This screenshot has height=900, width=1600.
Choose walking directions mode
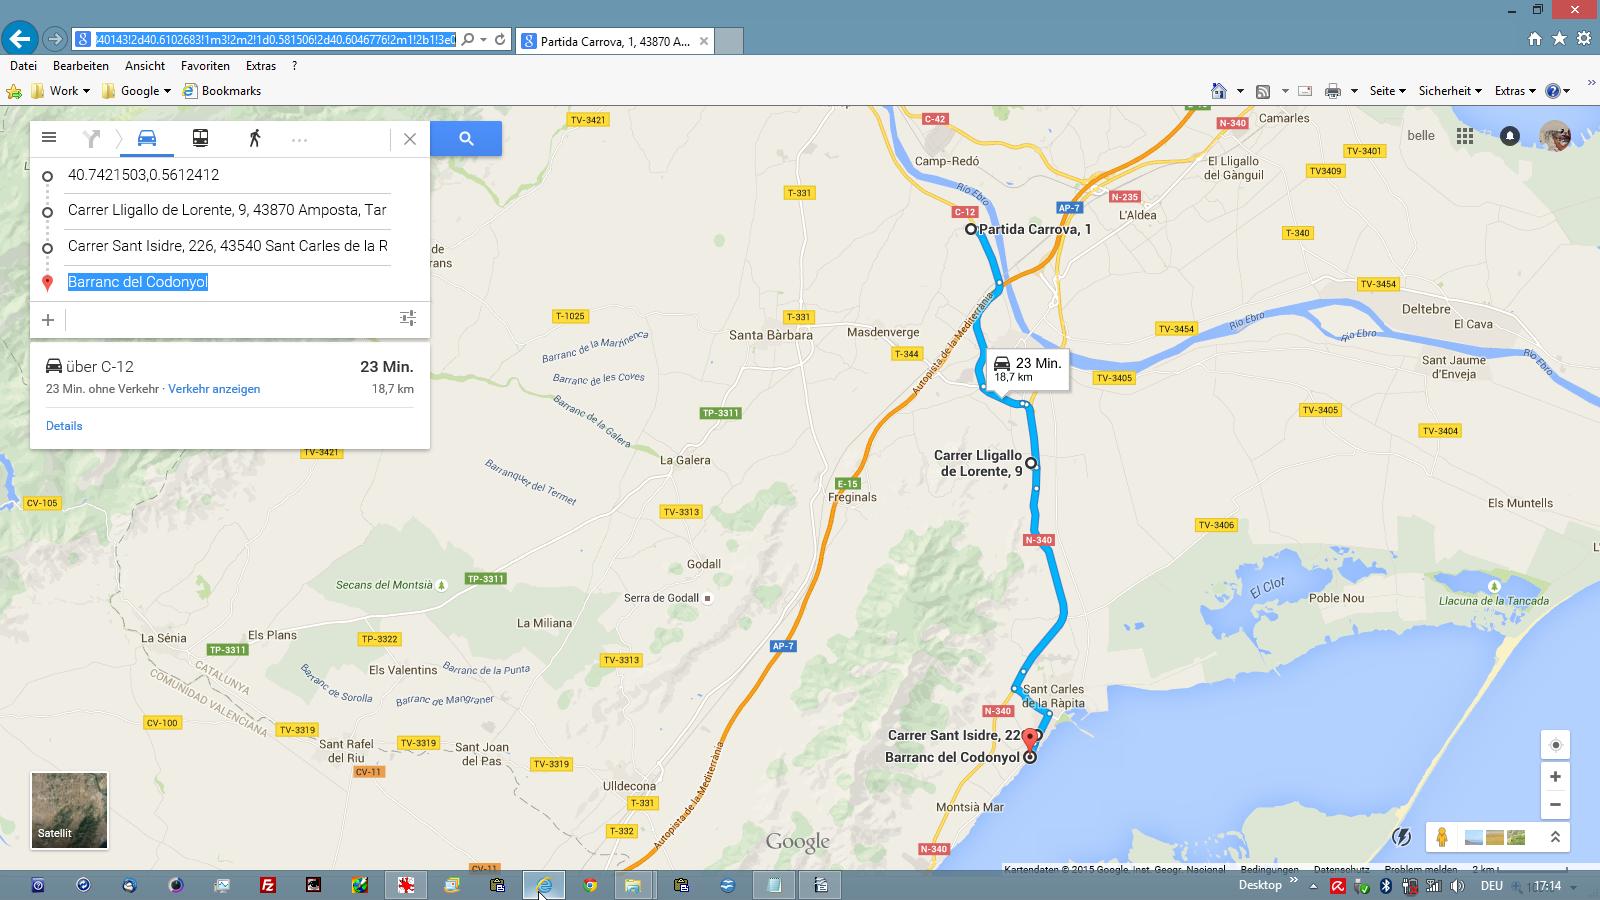click(x=254, y=138)
